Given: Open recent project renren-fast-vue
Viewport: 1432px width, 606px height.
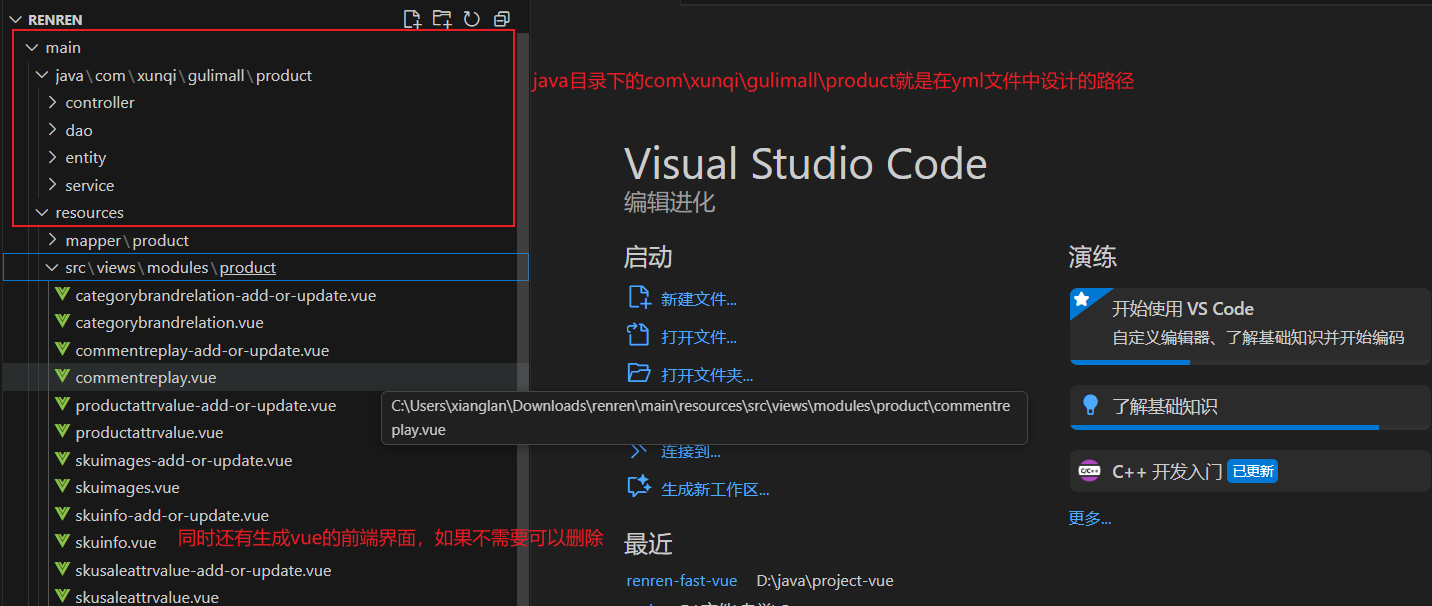Looking at the screenshot, I should [x=681, y=580].
